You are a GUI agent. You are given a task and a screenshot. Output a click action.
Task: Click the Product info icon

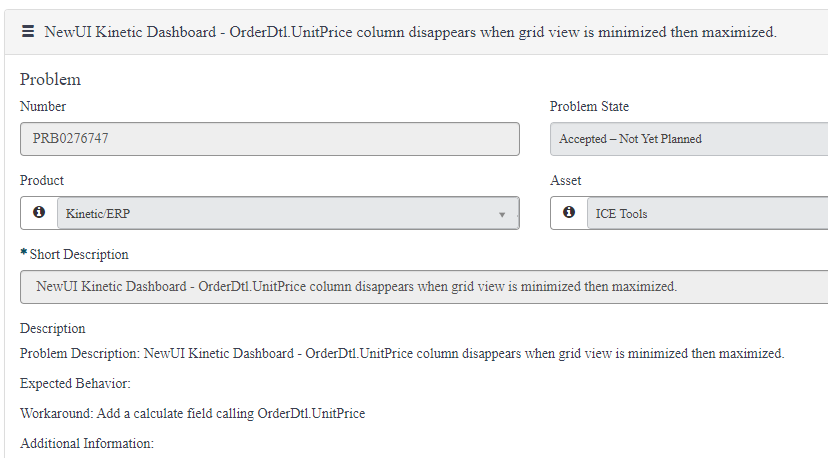pyautogui.click(x=39, y=212)
